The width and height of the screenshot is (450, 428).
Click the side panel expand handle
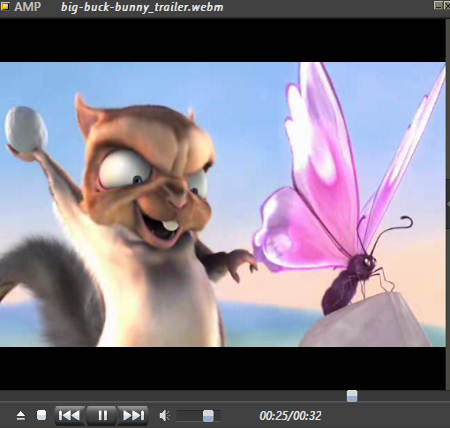coord(448,204)
